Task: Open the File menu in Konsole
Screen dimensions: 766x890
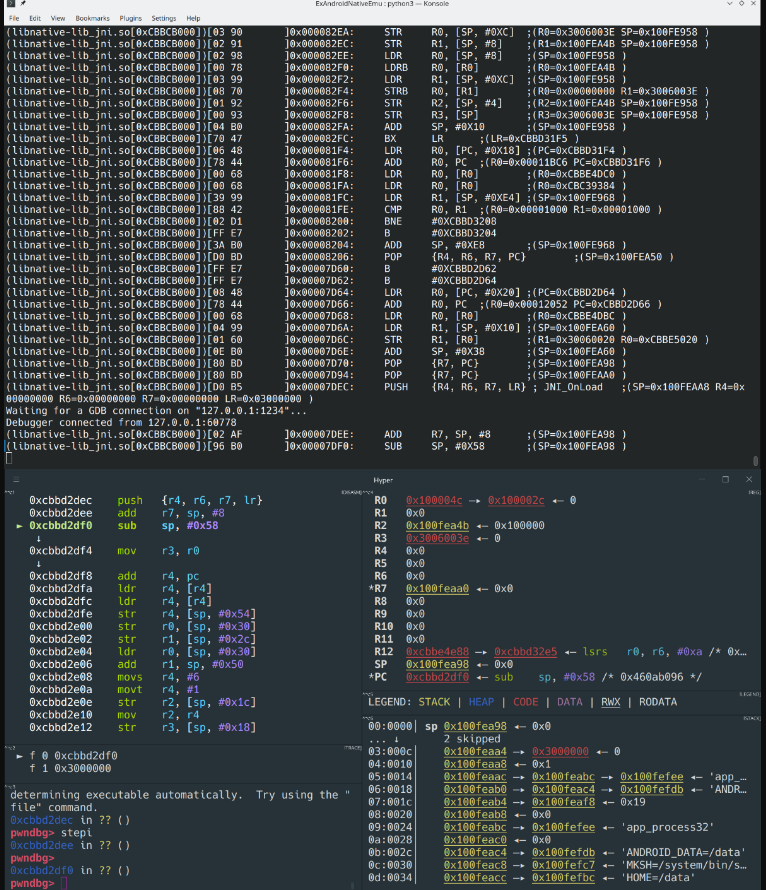Action: pos(13,18)
